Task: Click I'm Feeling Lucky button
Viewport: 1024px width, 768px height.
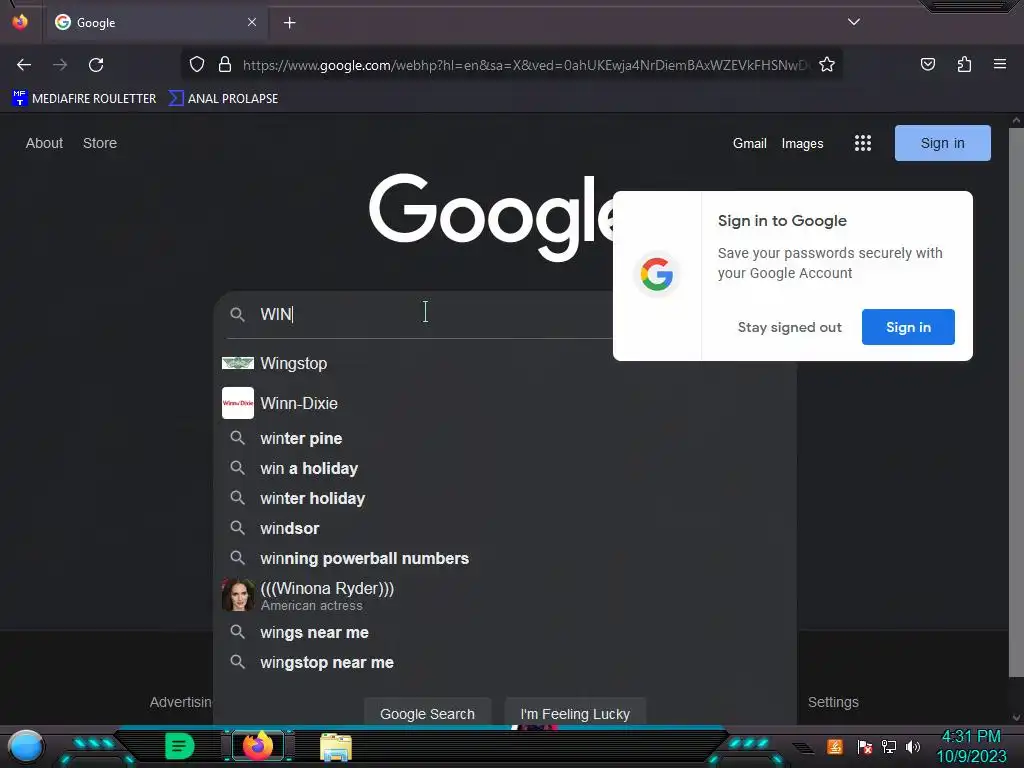Action: pos(575,714)
